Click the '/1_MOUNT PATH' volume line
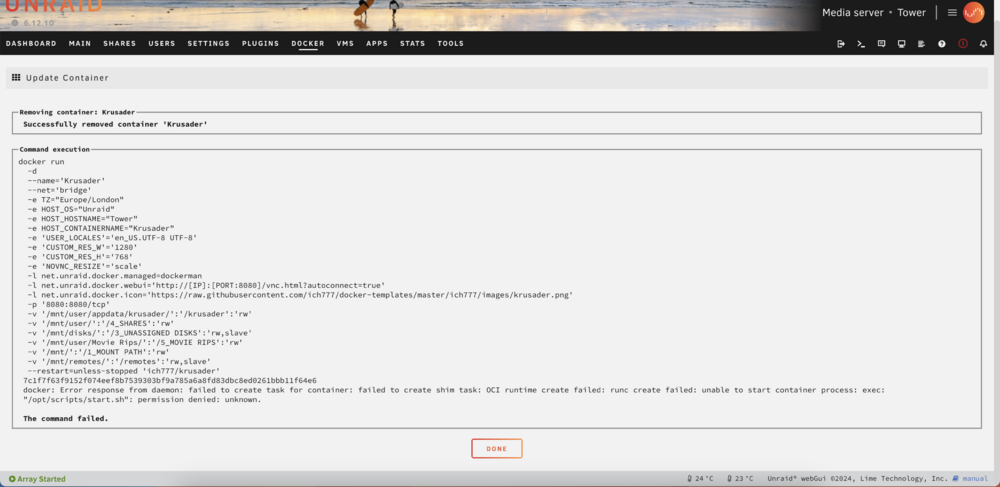This screenshot has height=487, width=1000. pyautogui.click(x=98, y=352)
